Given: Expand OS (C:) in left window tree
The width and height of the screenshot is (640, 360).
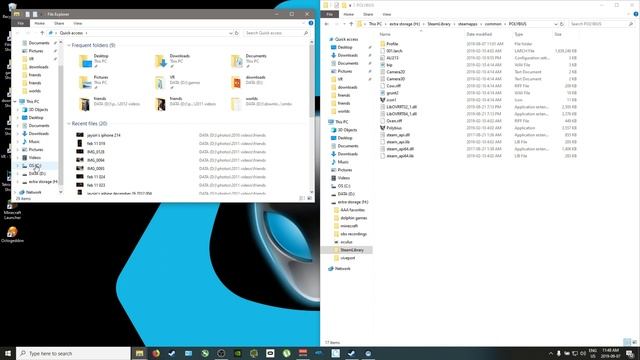Looking at the screenshot, I should pos(18,165).
